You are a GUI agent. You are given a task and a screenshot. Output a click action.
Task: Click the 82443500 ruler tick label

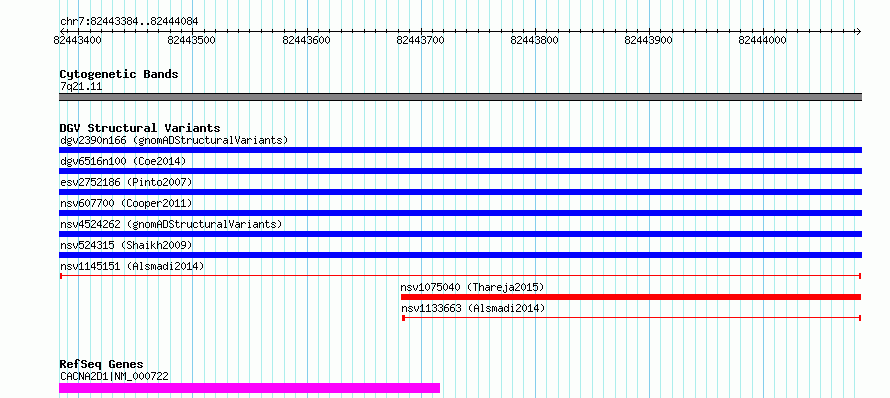click(x=192, y=40)
